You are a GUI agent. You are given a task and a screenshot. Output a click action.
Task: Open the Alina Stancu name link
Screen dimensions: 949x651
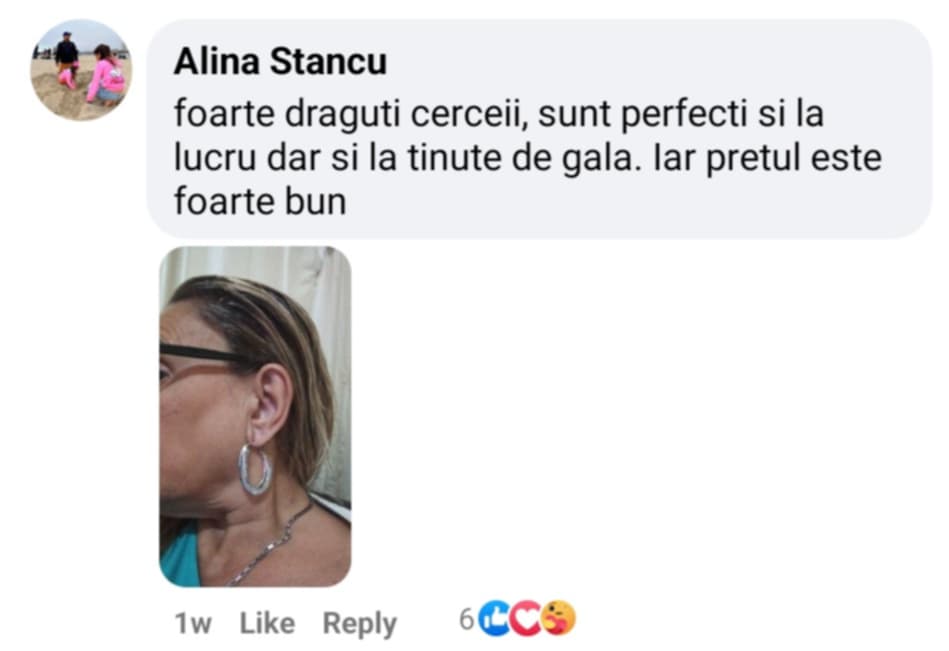pyautogui.click(x=280, y=61)
